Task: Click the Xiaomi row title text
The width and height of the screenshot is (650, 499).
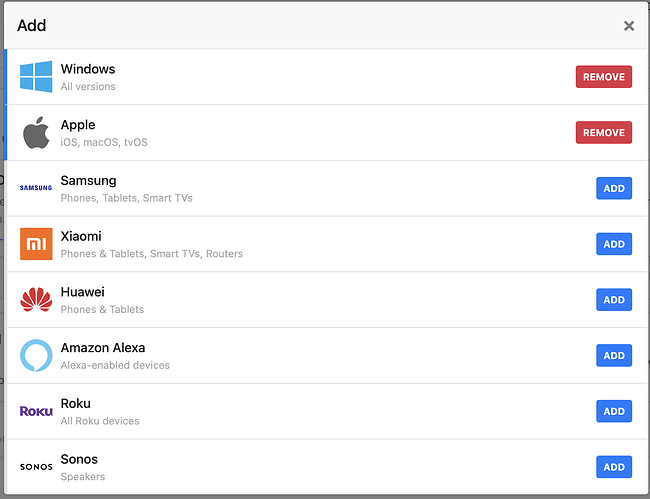Action: point(80,237)
